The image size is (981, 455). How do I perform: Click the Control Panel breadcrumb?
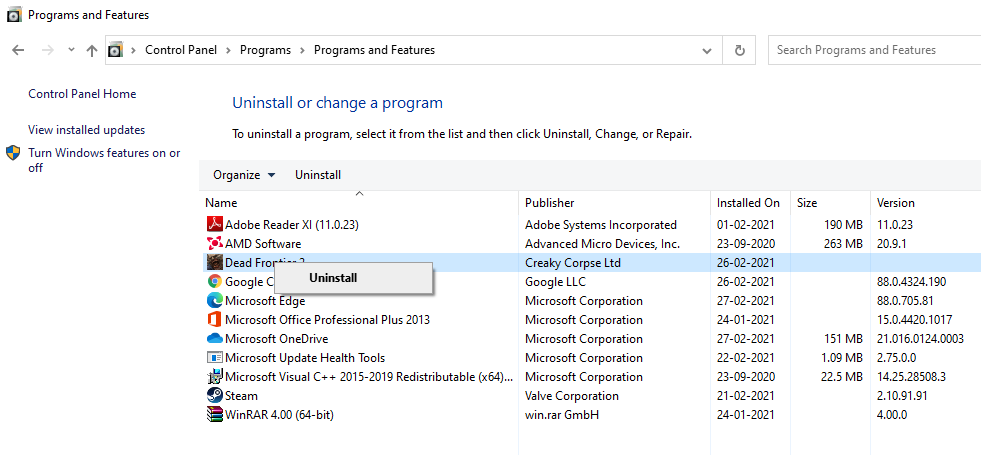point(181,50)
